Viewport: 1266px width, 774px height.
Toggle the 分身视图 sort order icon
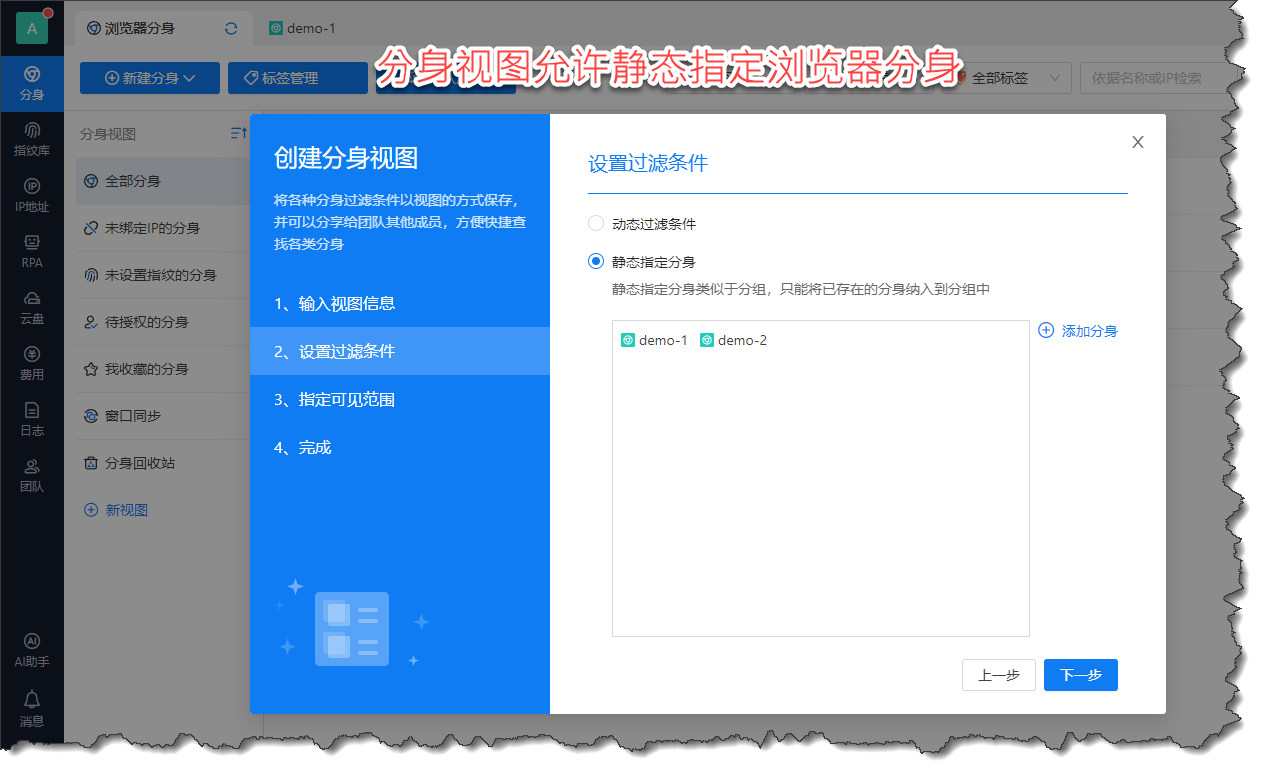coord(238,134)
